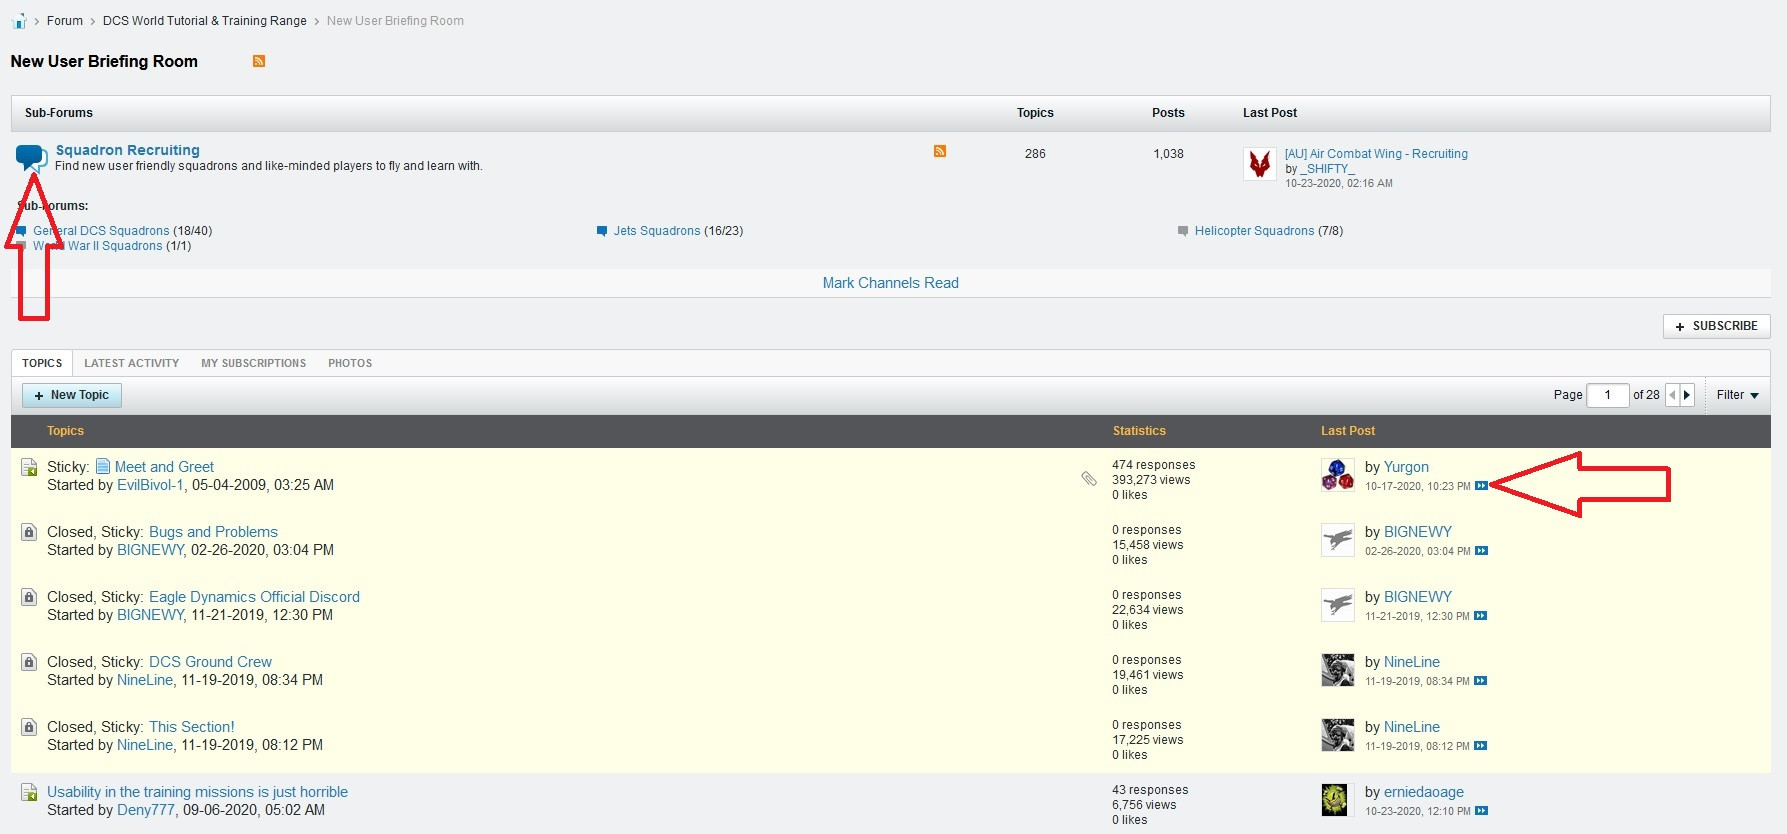The image size is (1787, 834).
Task: Go to last post in Meet and Greet
Action: pos(1481,486)
